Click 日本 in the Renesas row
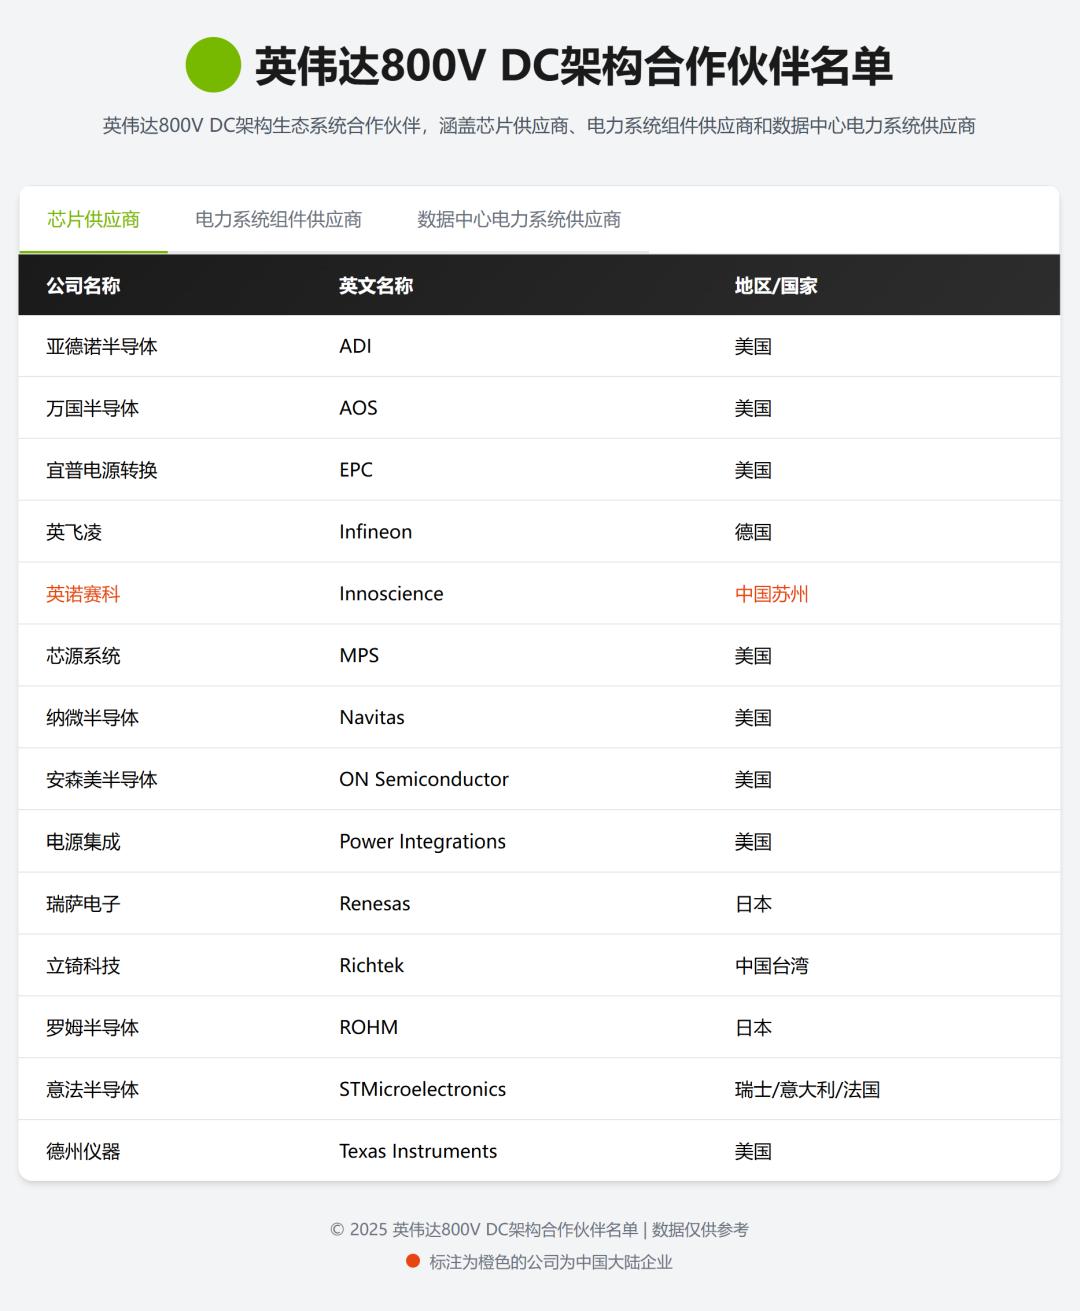This screenshot has width=1080, height=1311. (753, 904)
